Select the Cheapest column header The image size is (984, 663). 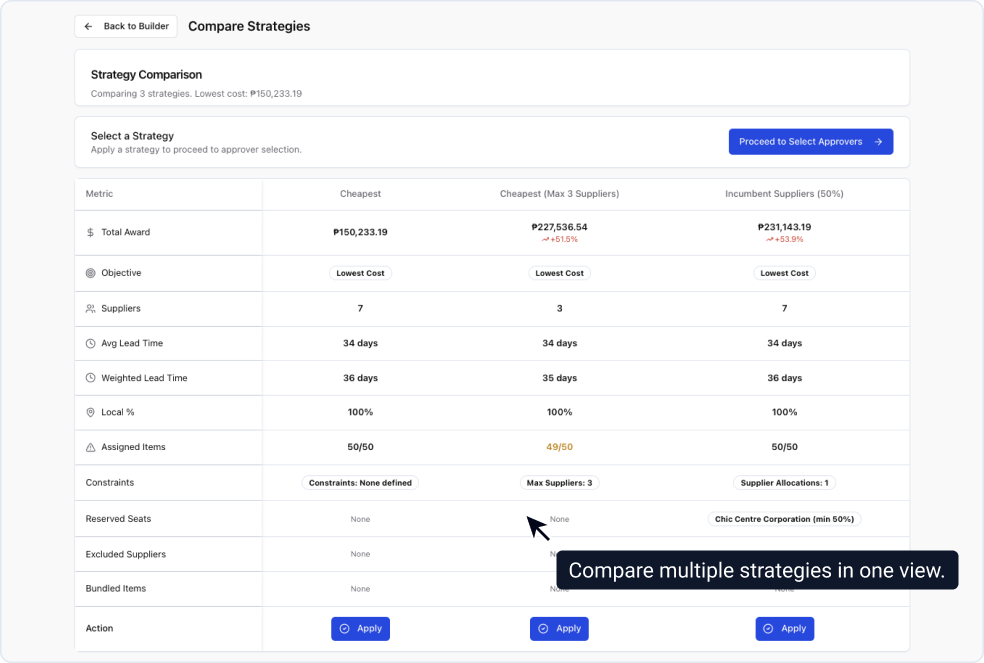tap(360, 193)
